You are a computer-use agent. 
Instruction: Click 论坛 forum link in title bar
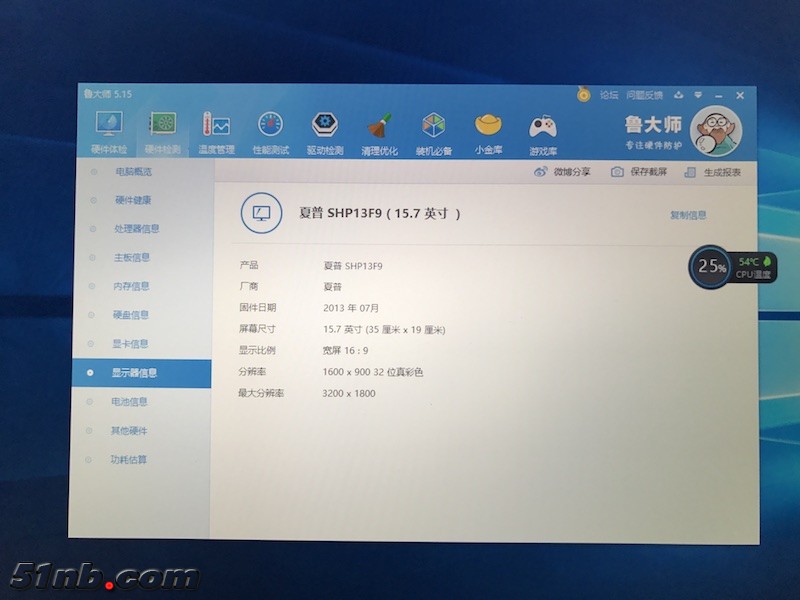609,95
